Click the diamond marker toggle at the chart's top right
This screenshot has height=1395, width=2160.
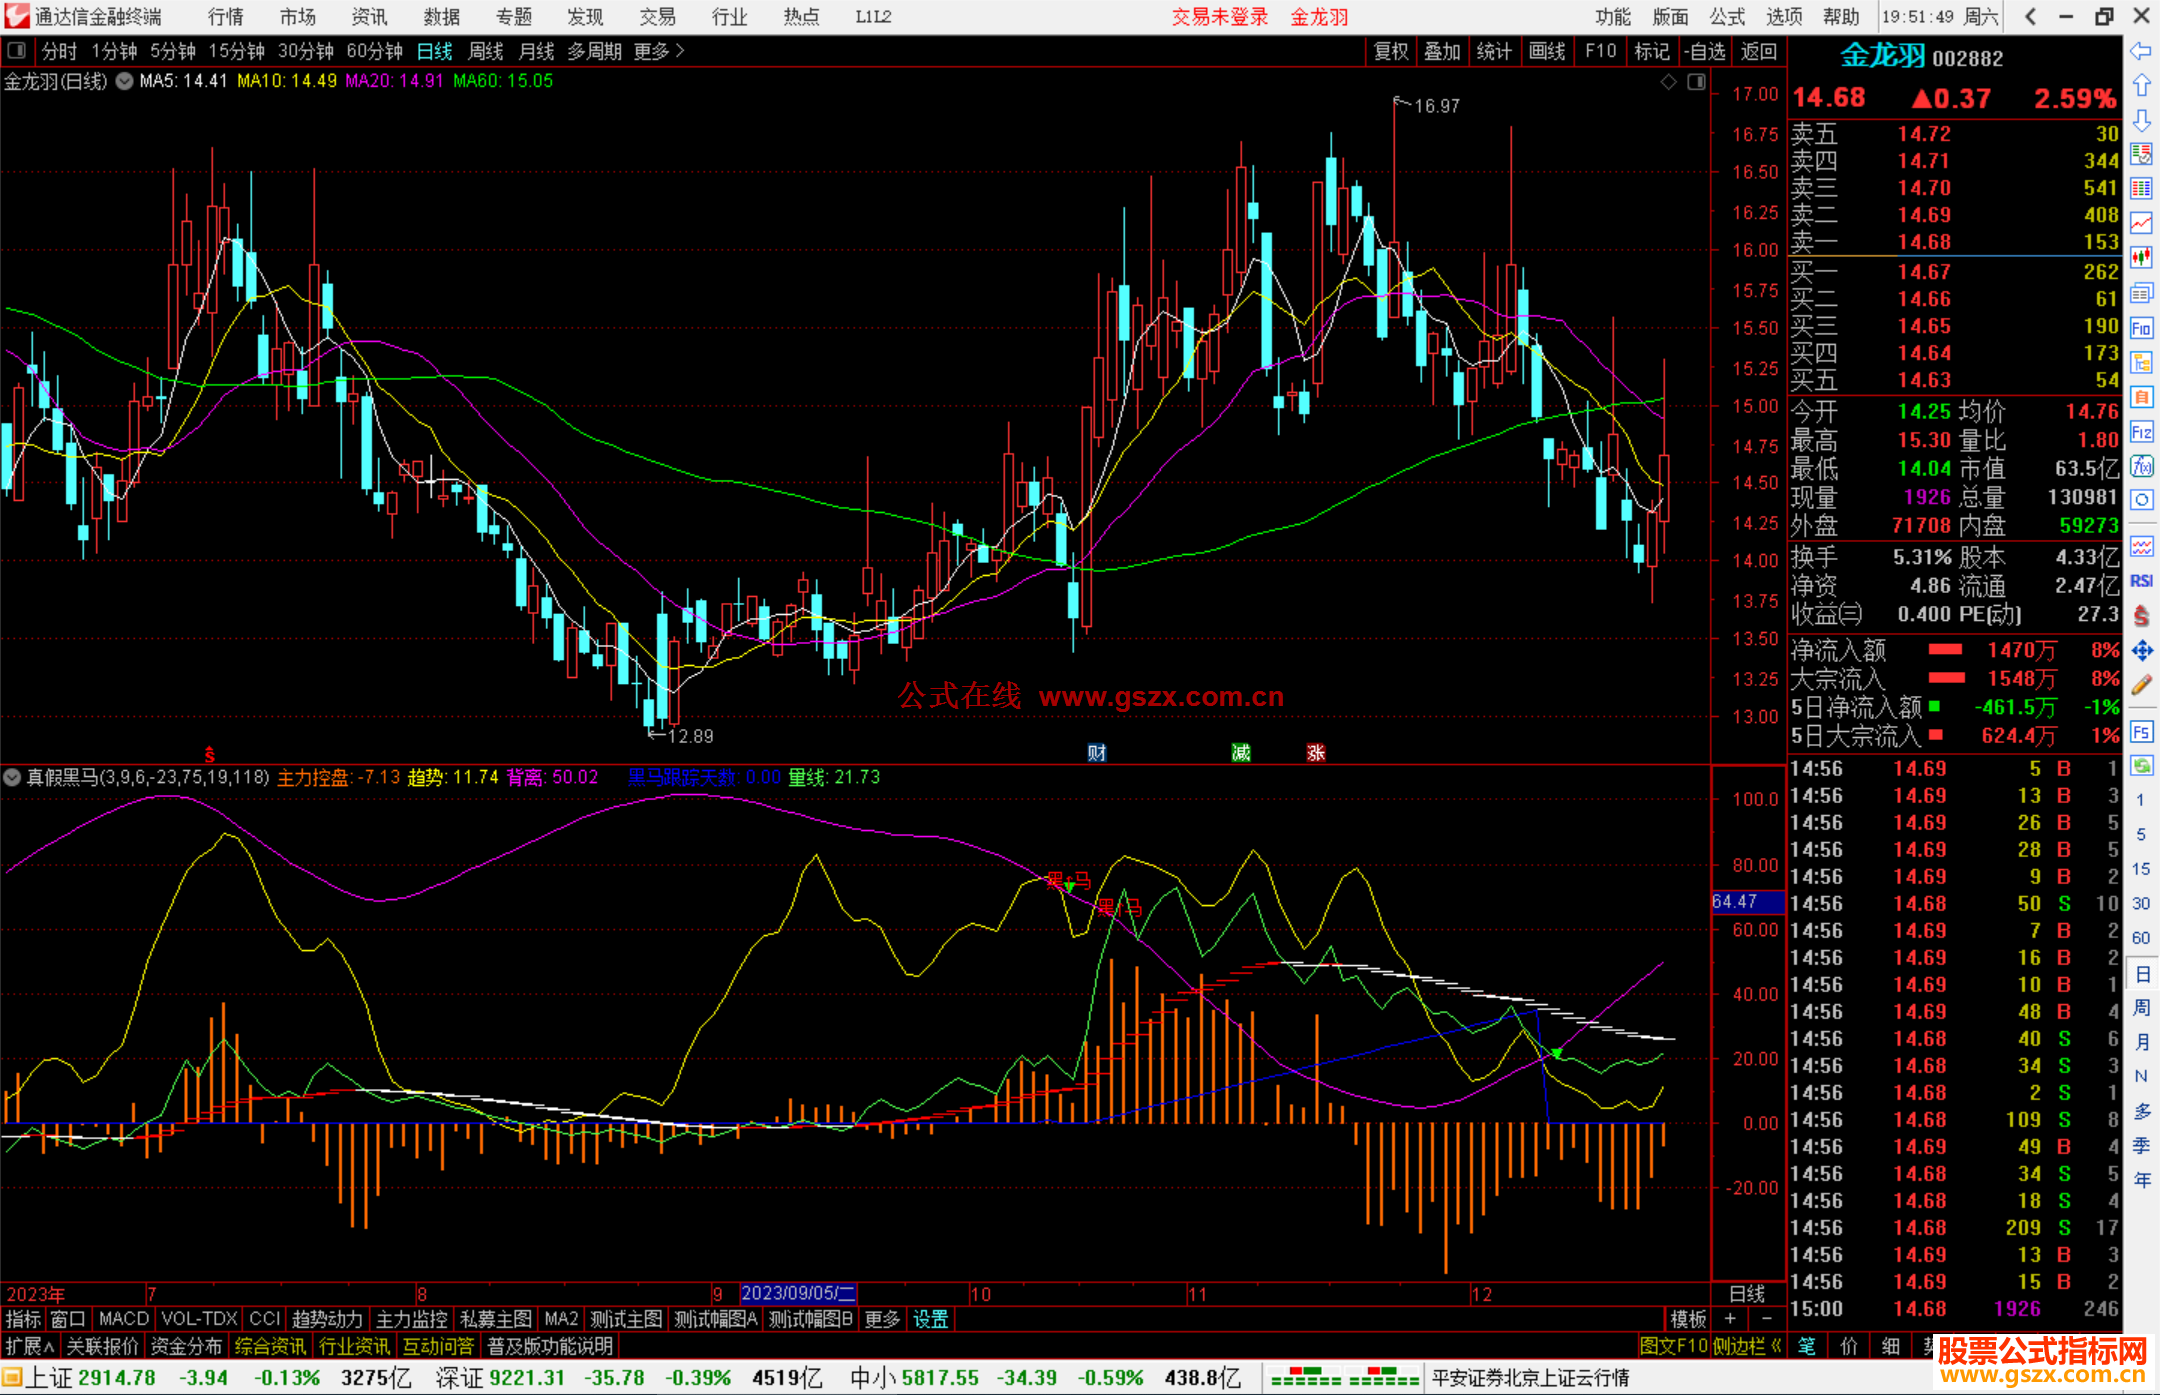[x=1668, y=82]
